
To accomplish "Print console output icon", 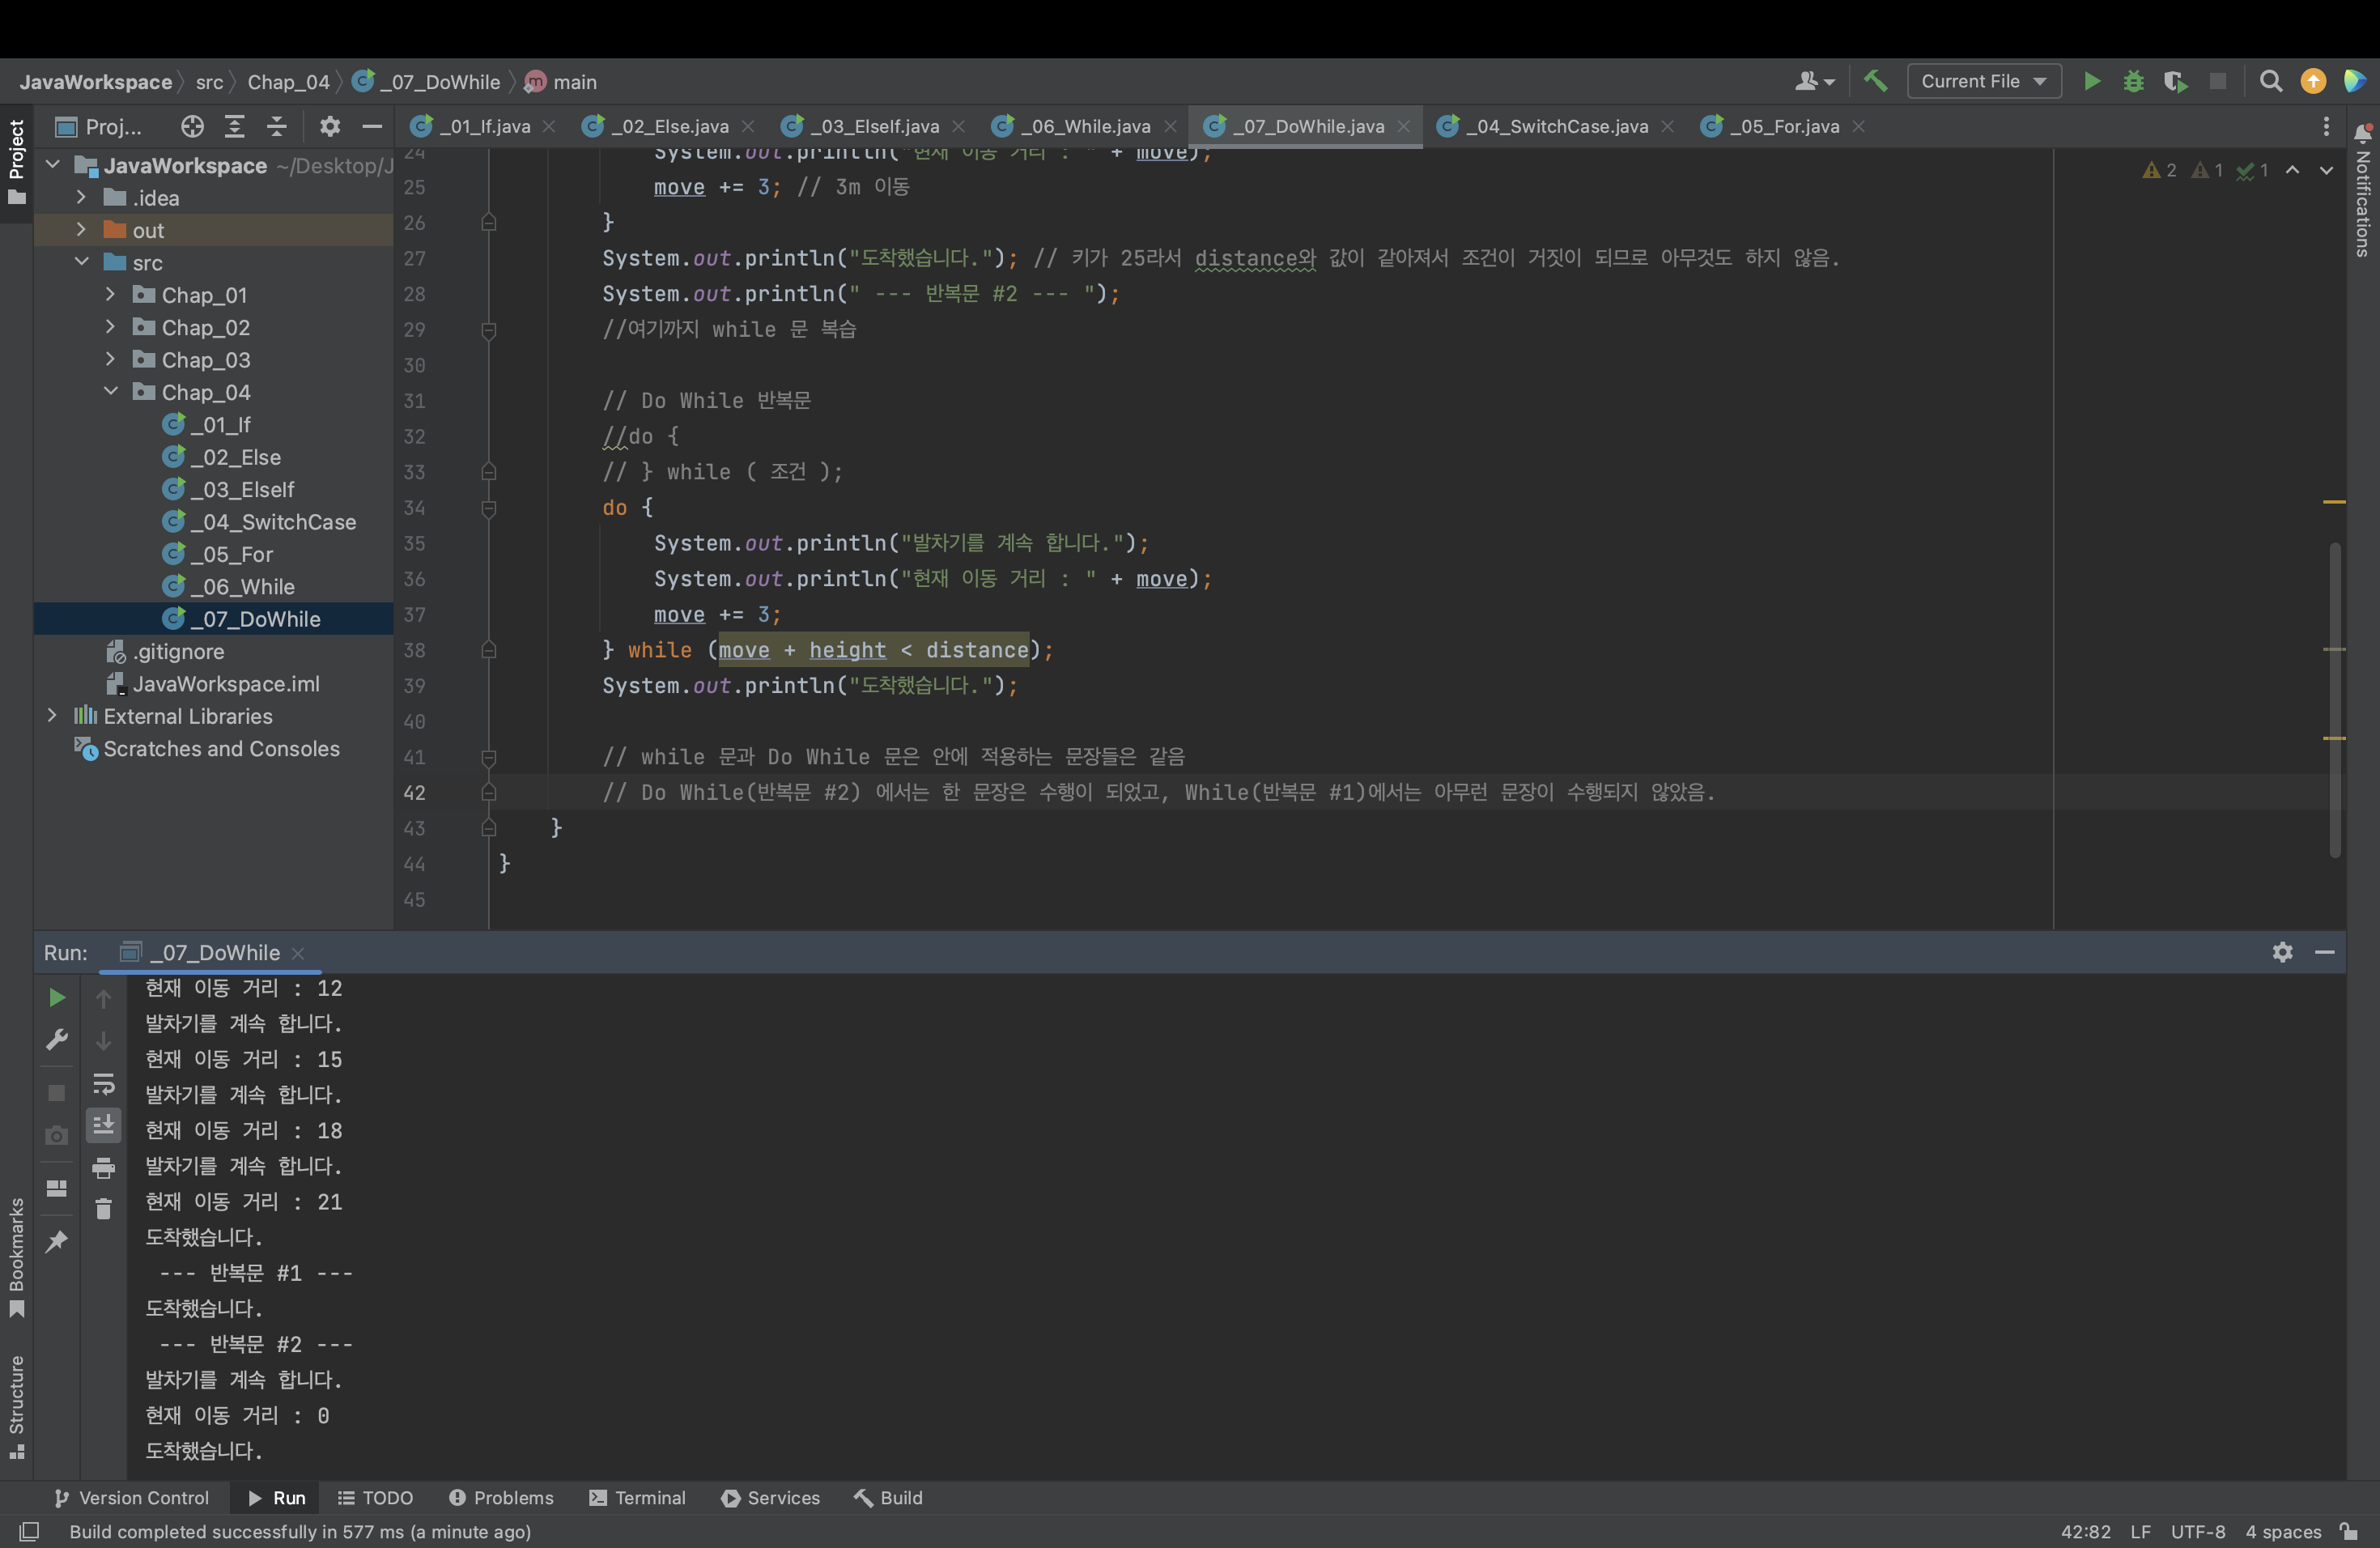I will click(x=103, y=1168).
